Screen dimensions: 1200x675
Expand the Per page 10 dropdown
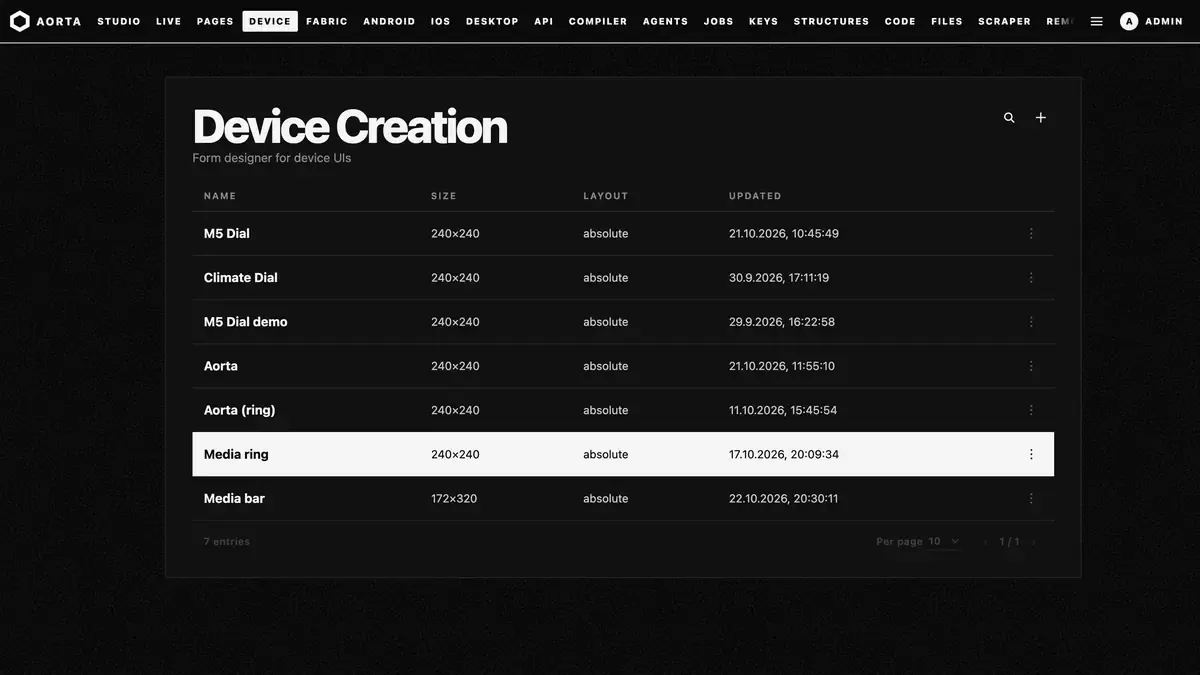click(944, 542)
